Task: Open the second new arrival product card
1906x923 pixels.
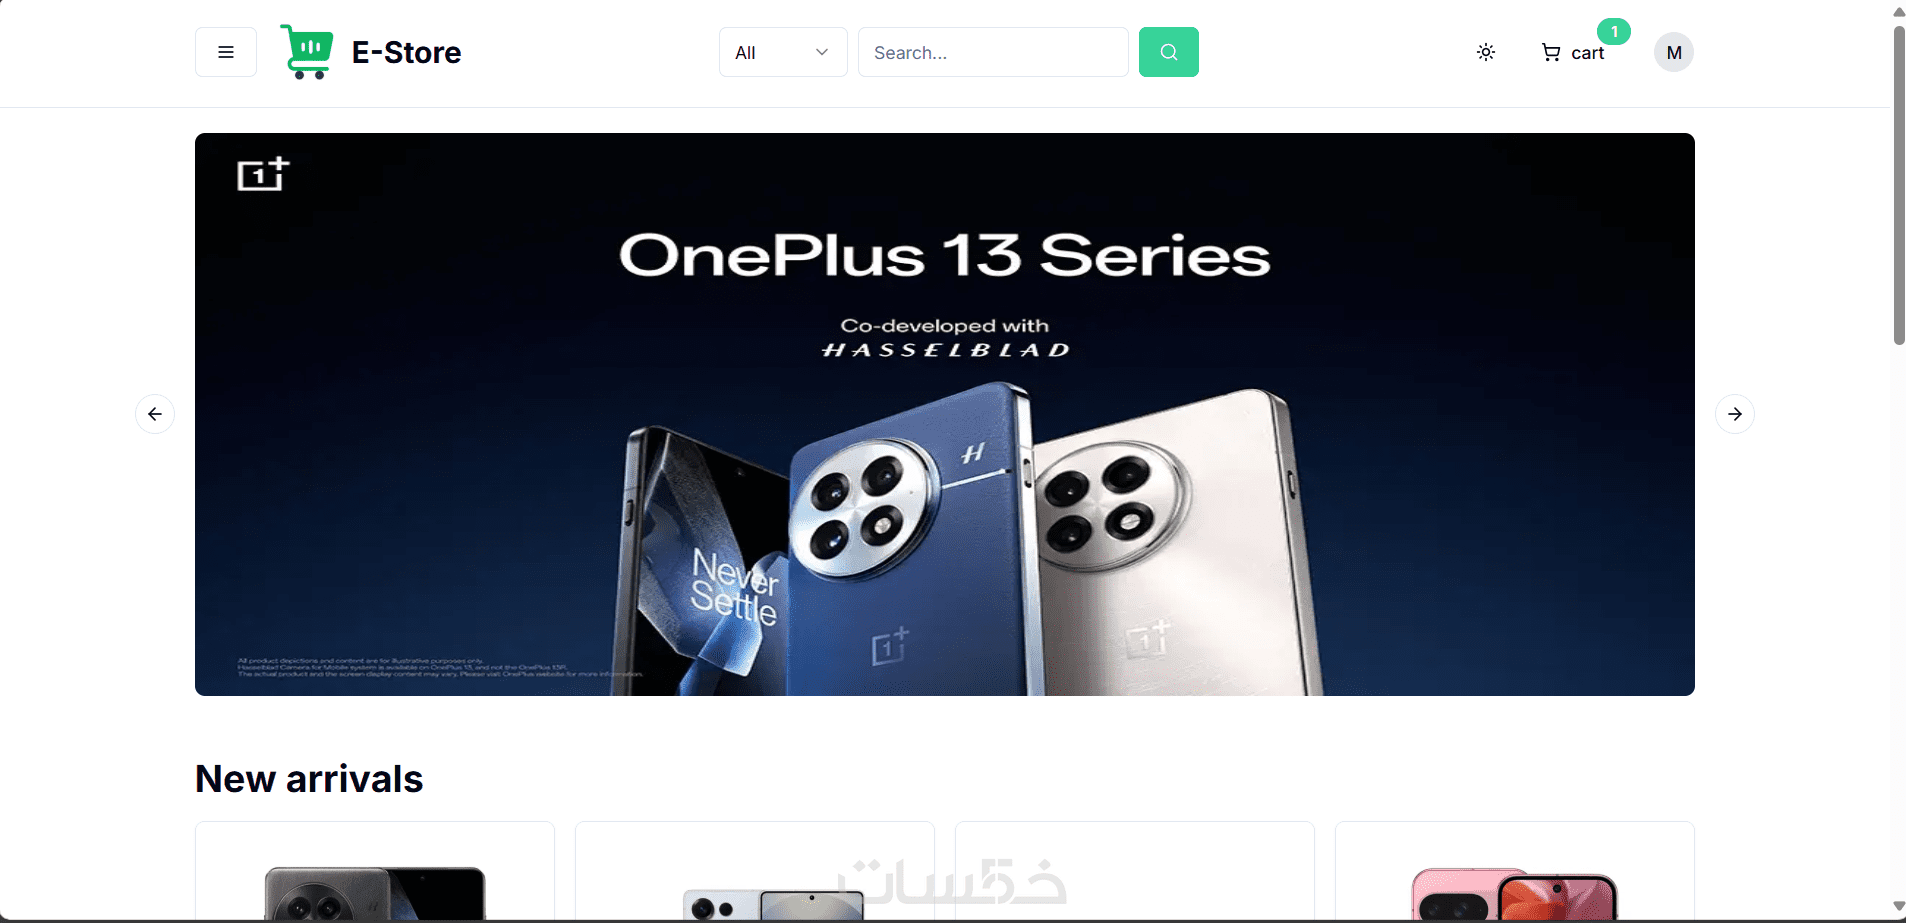Action: (755, 872)
